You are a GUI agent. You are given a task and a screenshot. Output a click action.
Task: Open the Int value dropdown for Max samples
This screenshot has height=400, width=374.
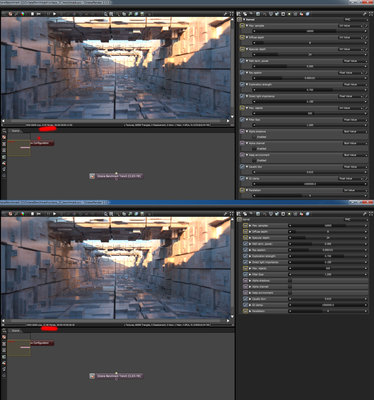[351, 25]
